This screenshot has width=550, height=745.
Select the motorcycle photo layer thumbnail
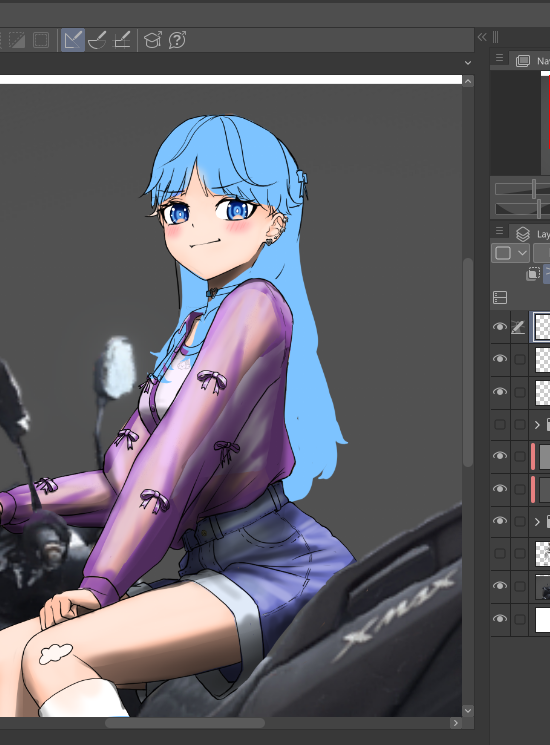(542, 586)
